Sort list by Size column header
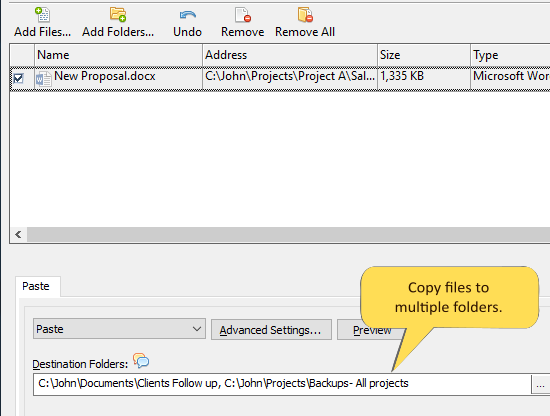Viewport: 550px width, 416px height. click(x=424, y=55)
